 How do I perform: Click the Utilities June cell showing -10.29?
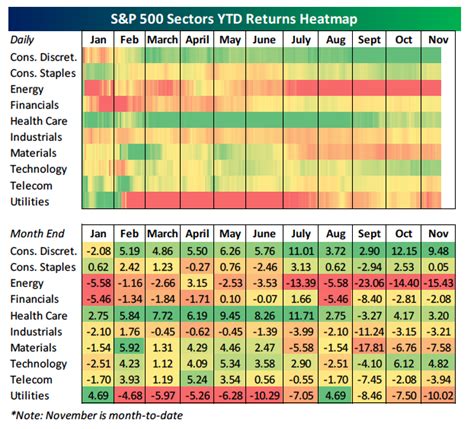tap(265, 396)
